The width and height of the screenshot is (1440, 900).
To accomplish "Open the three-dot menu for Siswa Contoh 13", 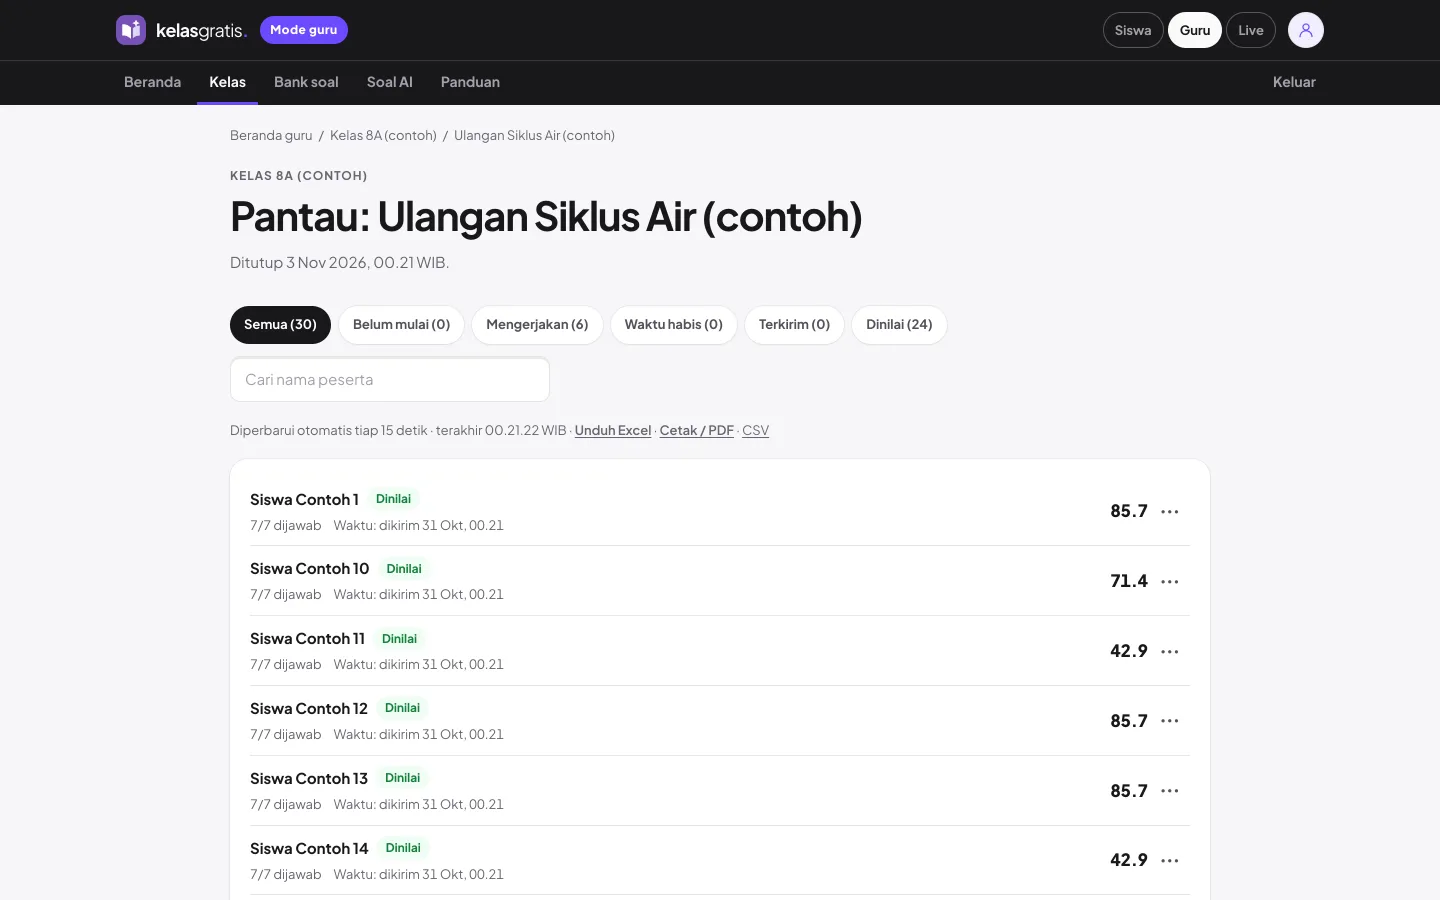I will [1170, 791].
